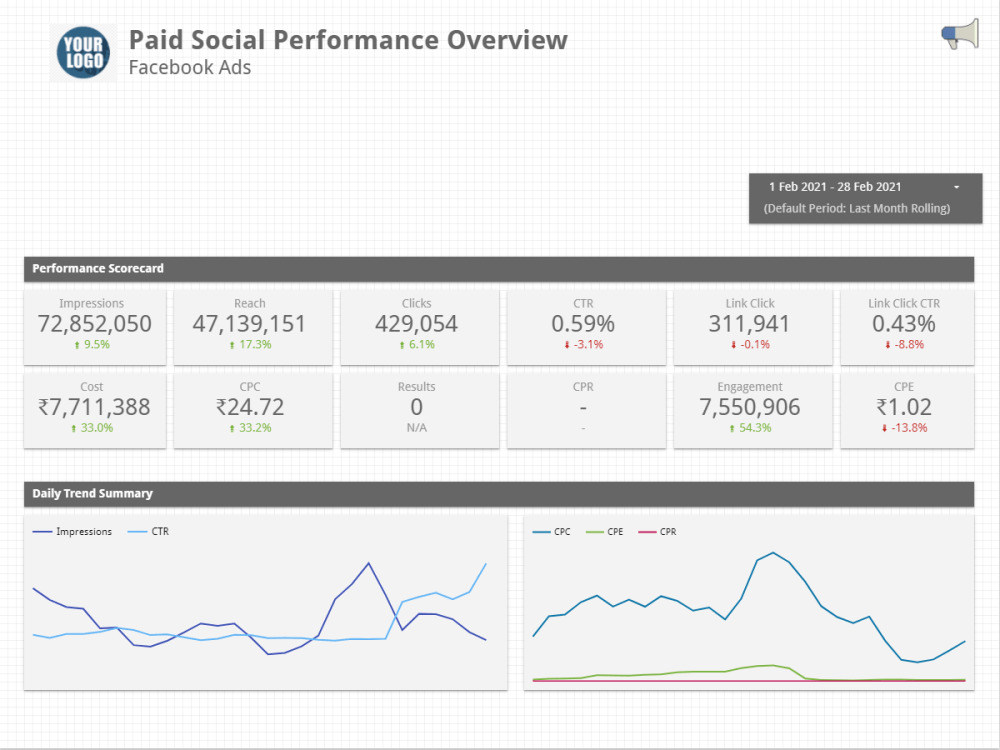Image resolution: width=1000 pixels, height=750 pixels.
Task: Expand the 1 Feb - 28 Feb period selector arrow
Action: pyautogui.click(x=956, y=187)
